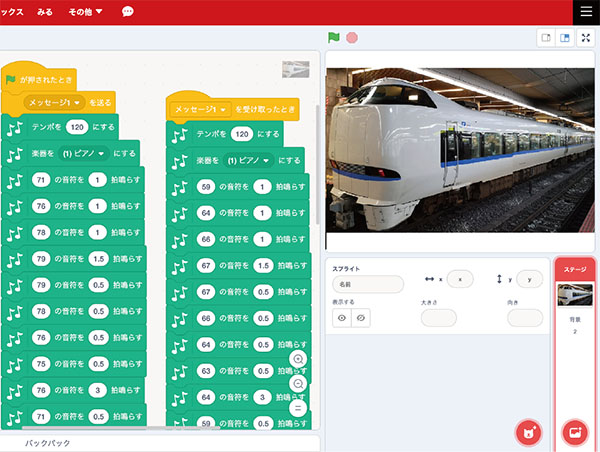Click the green flag to run the project

click(x=334, y=37)
